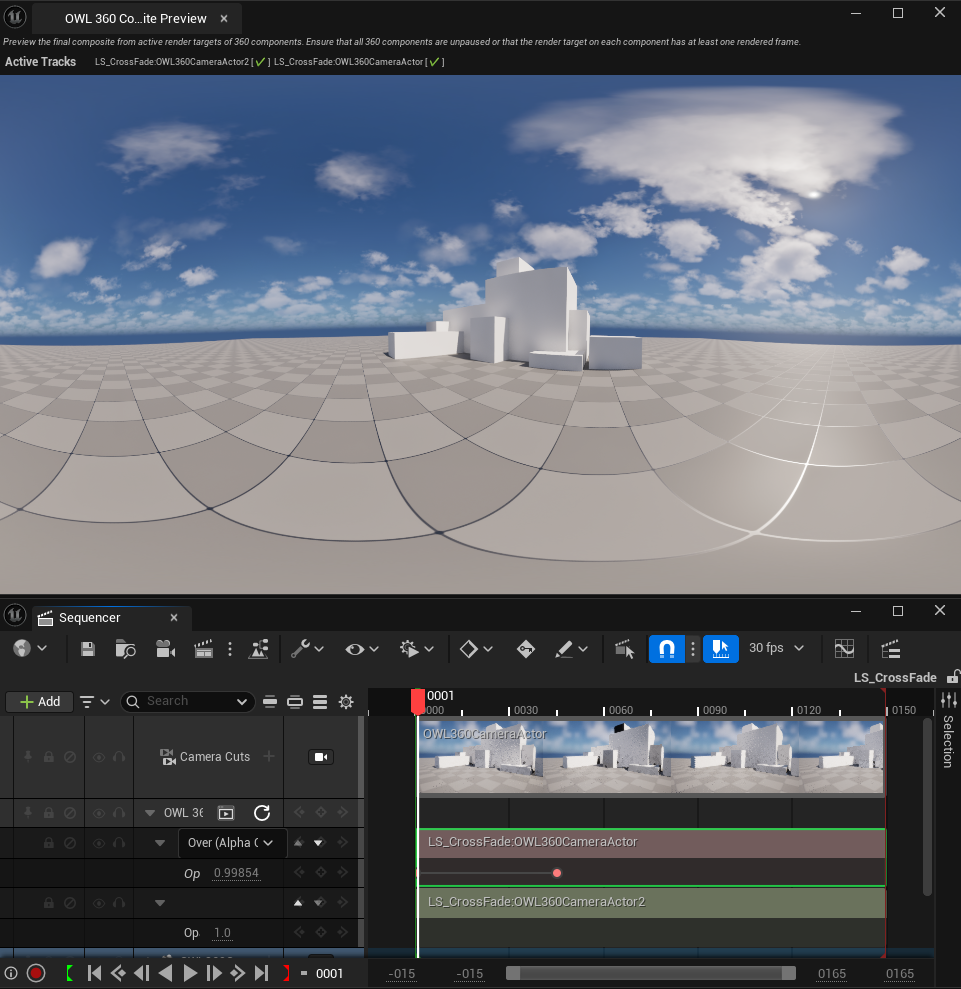Click the record button in playback bar

tap(36, 973)
